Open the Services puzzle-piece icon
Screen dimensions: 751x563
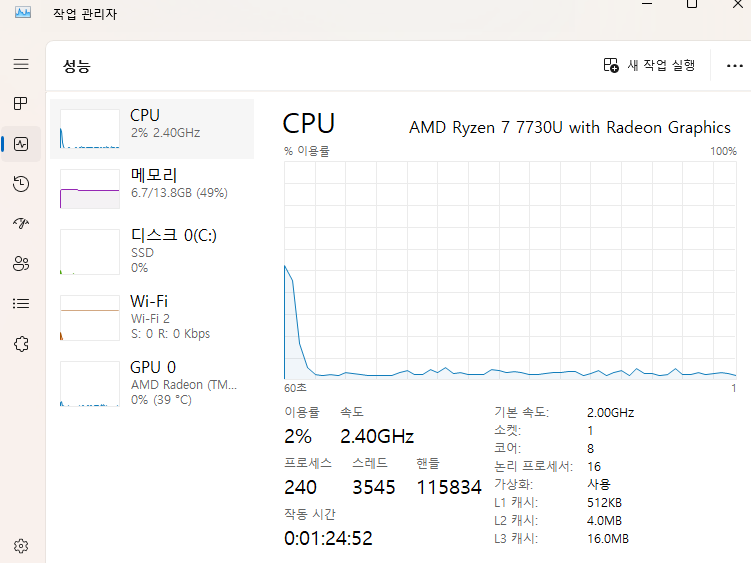point(21,344)
